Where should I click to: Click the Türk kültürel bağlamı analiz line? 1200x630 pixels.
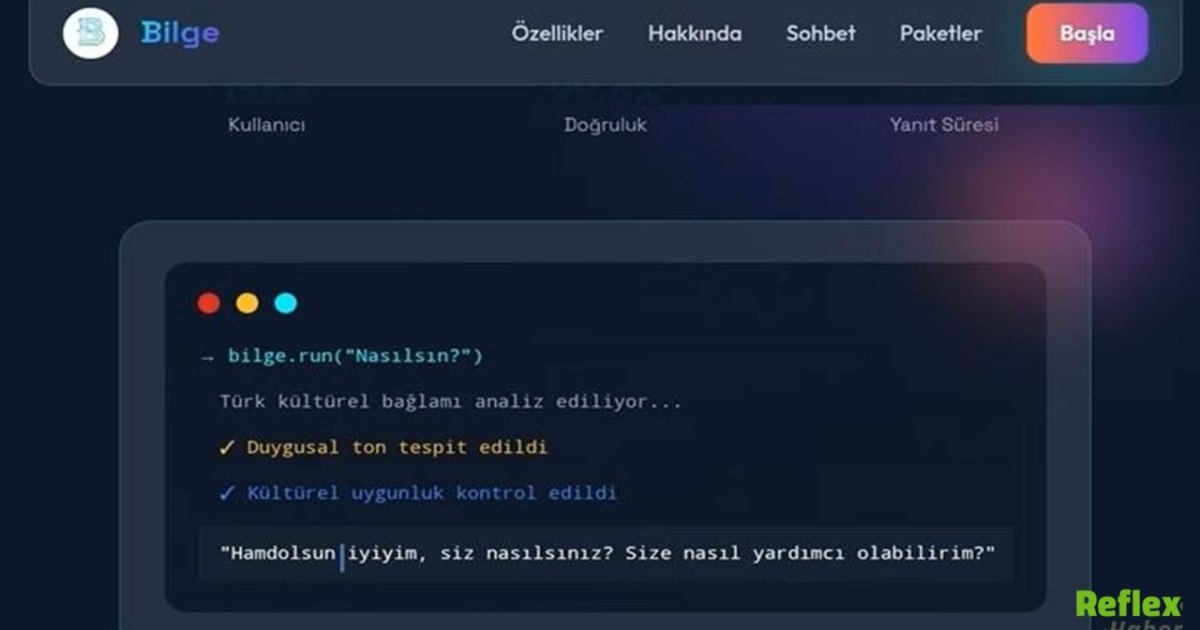pos(451,402)
